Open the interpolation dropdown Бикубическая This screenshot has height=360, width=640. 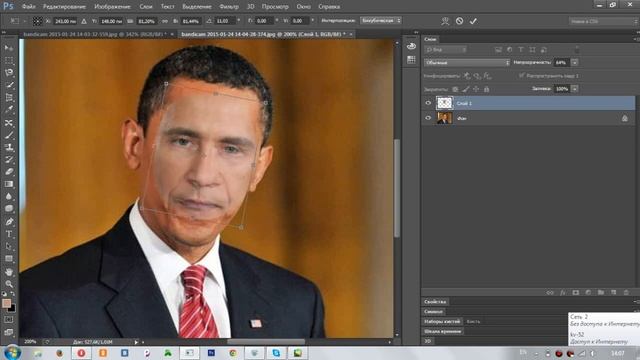(x=381, y=20)
